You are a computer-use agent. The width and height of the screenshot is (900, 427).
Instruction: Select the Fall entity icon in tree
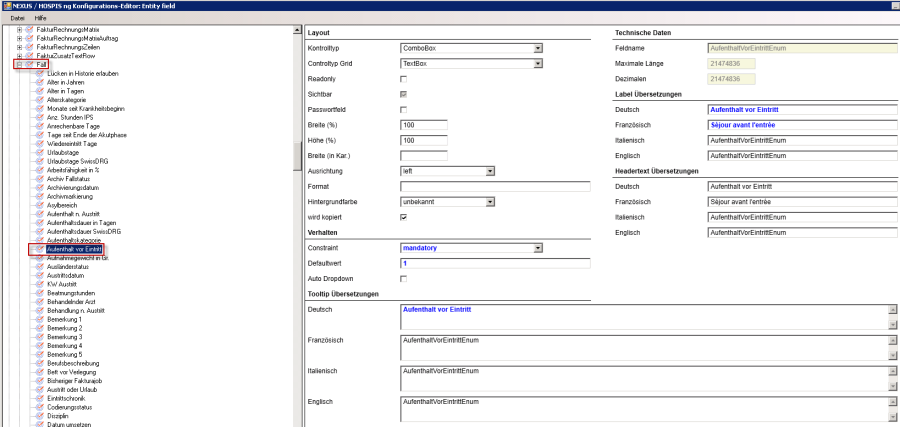click(29, 64)
